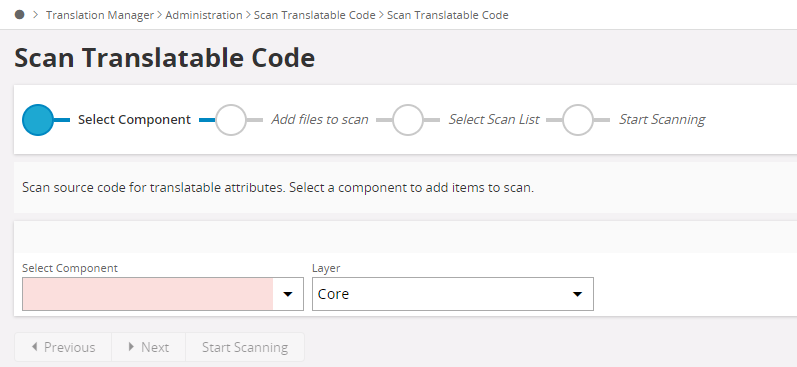Go to Administration breadcrumb link
Image resolution: width=797 pixels, height=367 pixels.
tap(204, 15)
